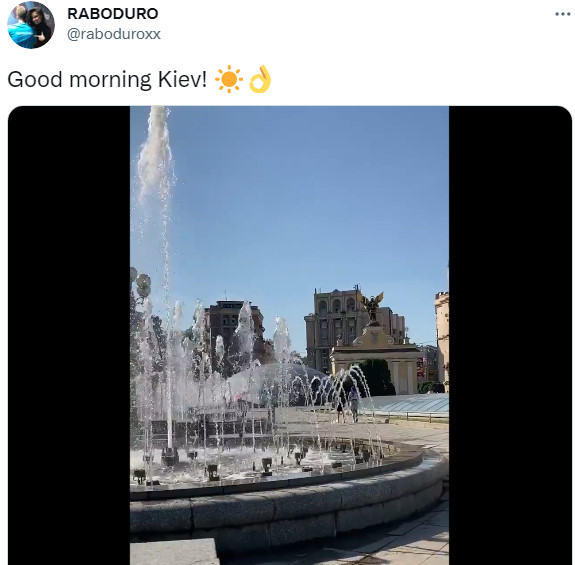Click the dark building behind the fountain jets
575x565 pixels.
point(235,330)
